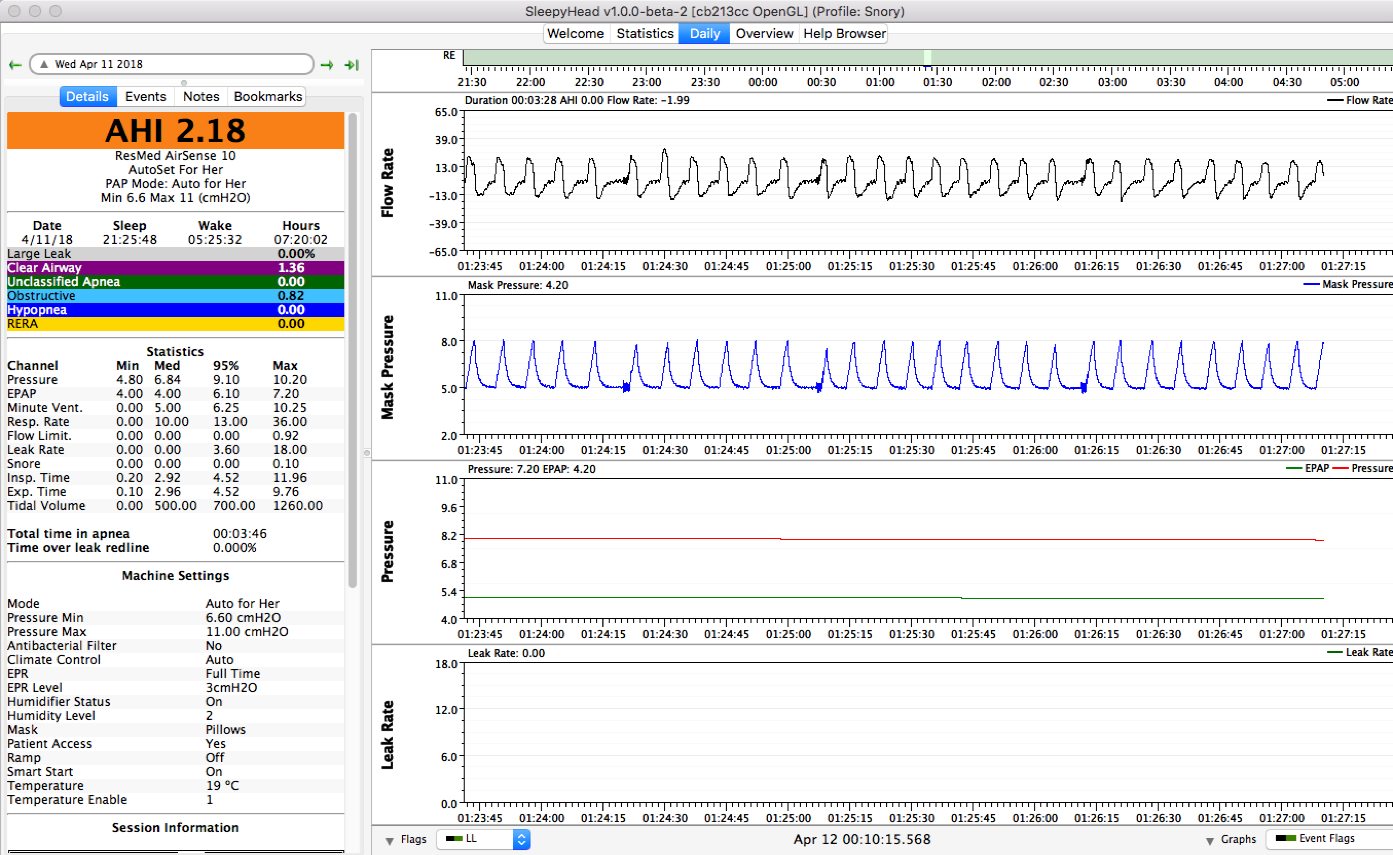Select the Obstructive light blue row
This screenshot has height=855, width=1393.
(x=175, y=296)
